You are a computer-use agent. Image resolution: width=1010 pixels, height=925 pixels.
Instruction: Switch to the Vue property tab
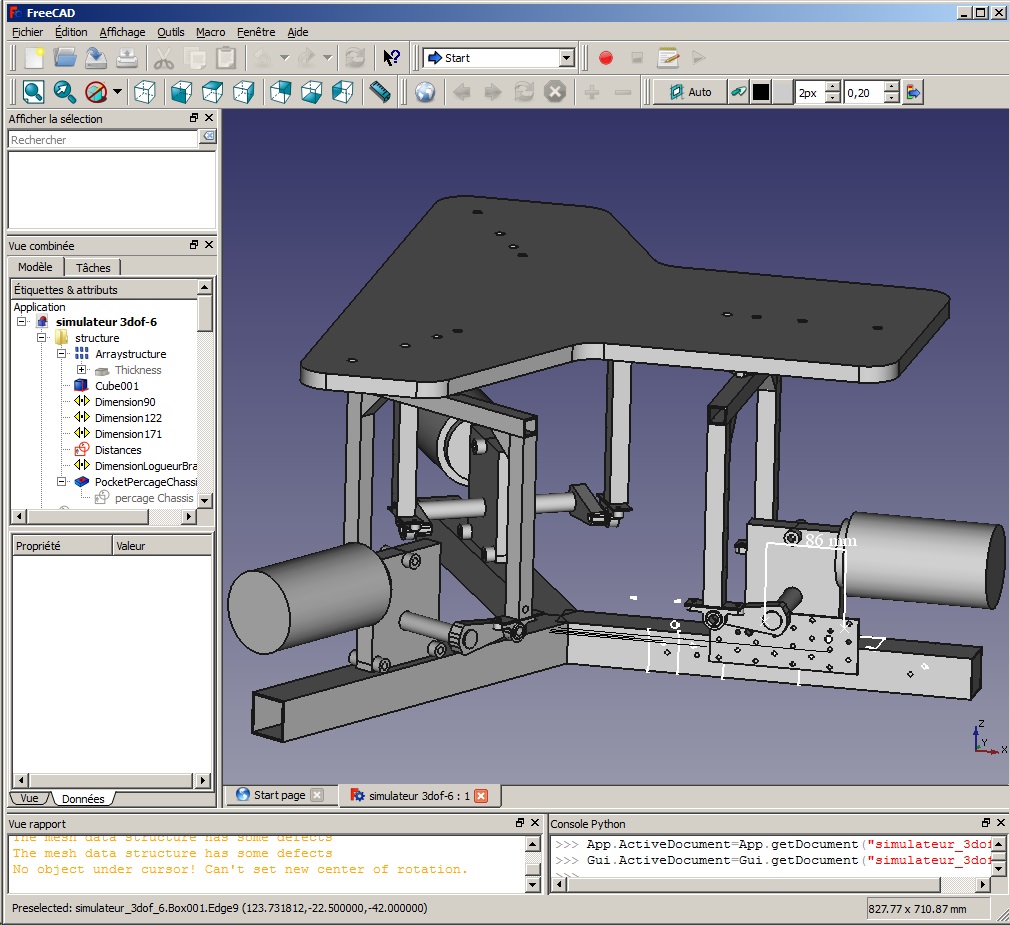coord(29,798)
